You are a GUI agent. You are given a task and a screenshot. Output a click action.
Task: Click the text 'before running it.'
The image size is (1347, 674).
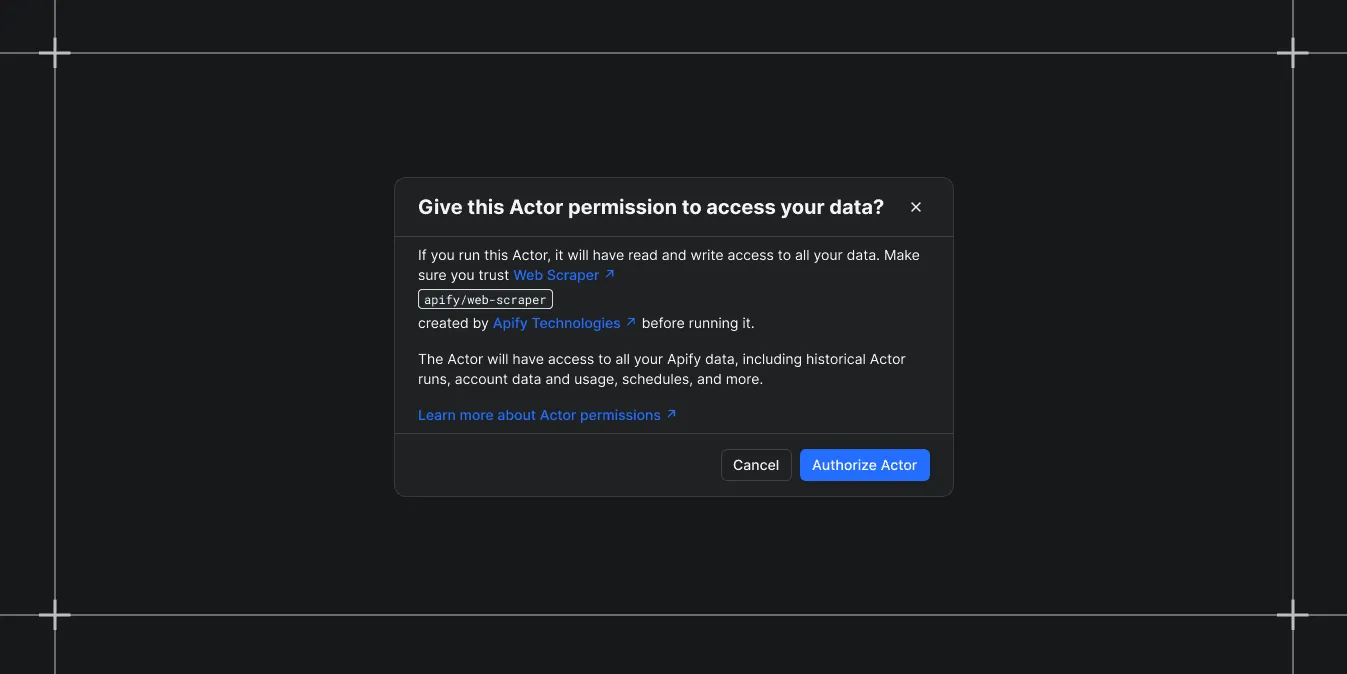point(698,323)
